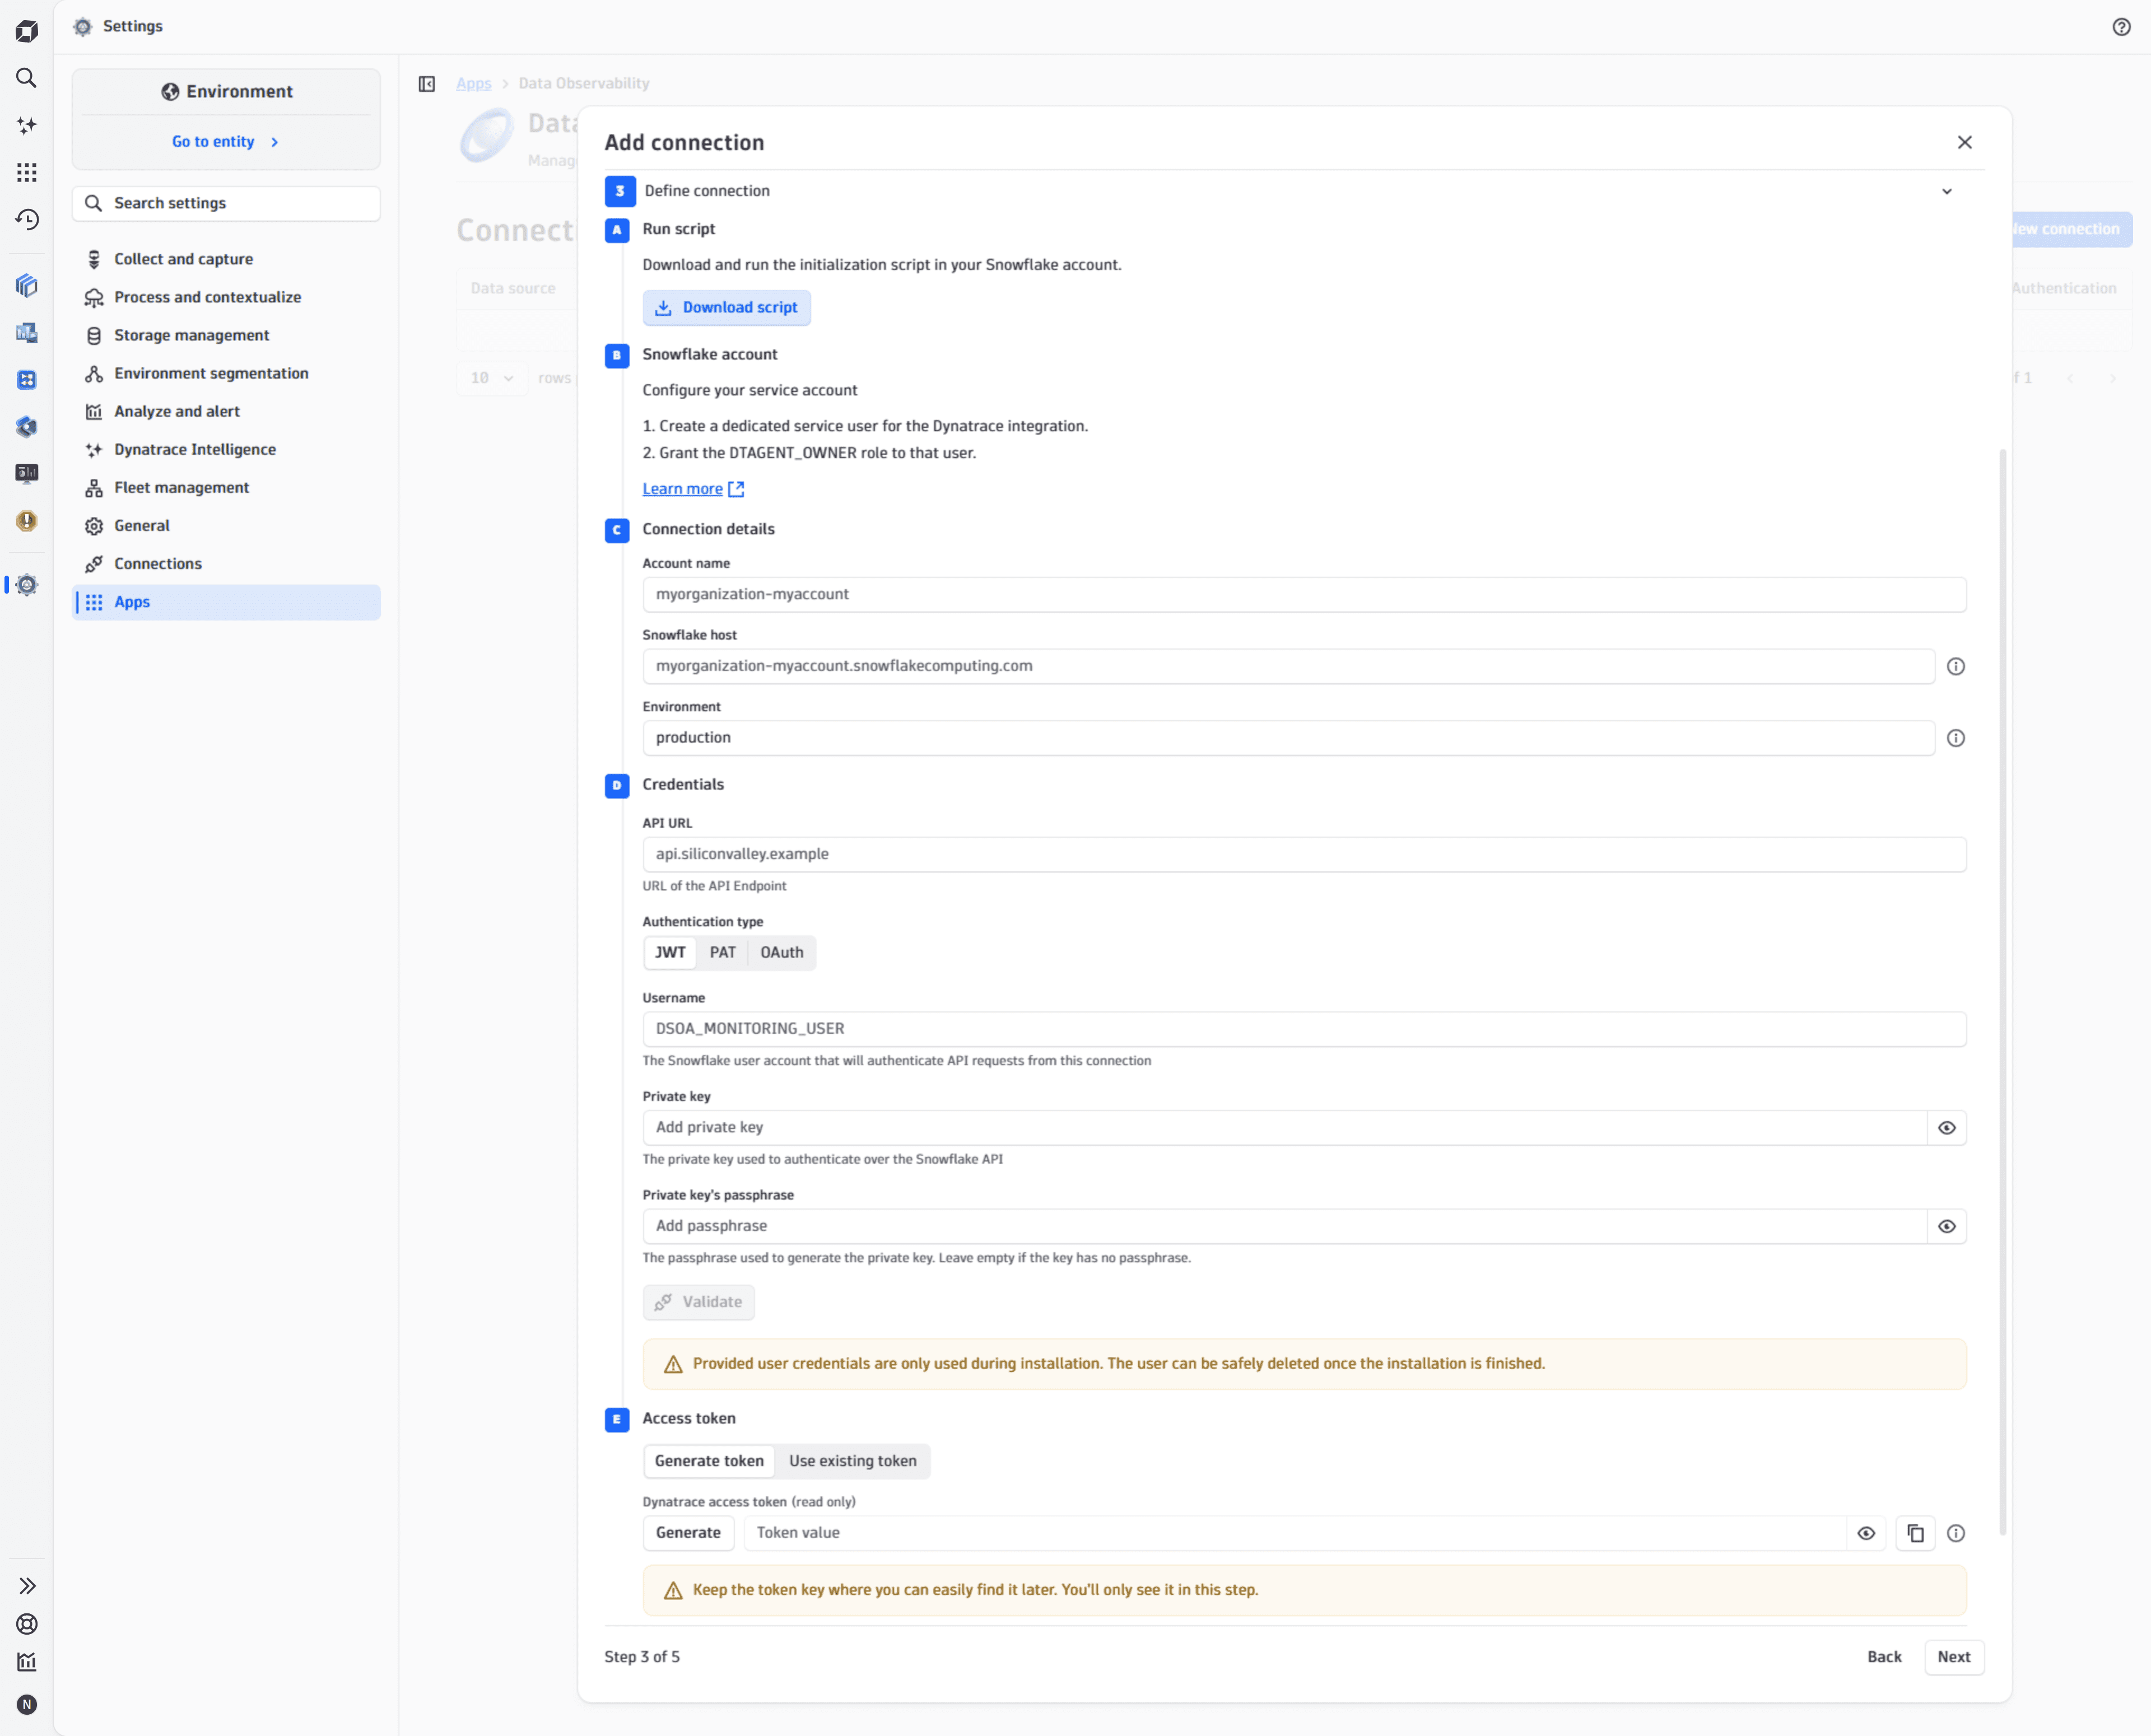Switch to Generate token tab
Viewport: 2151px width, 1736px height.
[709, 1461]
